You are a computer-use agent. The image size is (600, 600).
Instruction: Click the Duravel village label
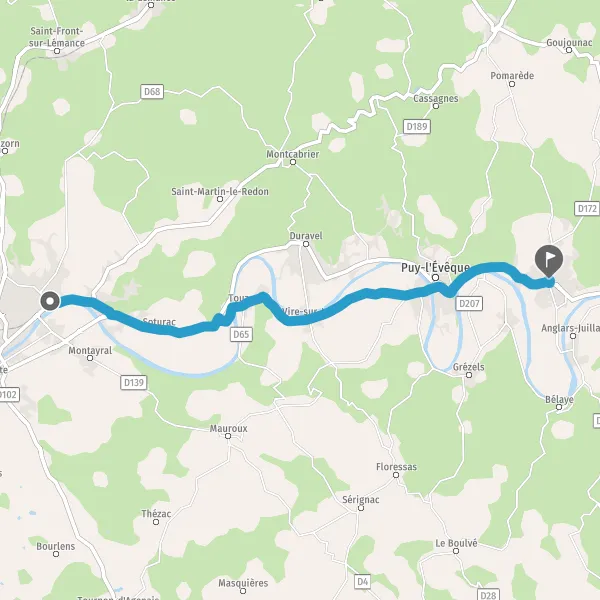click(x=306, y=236)
